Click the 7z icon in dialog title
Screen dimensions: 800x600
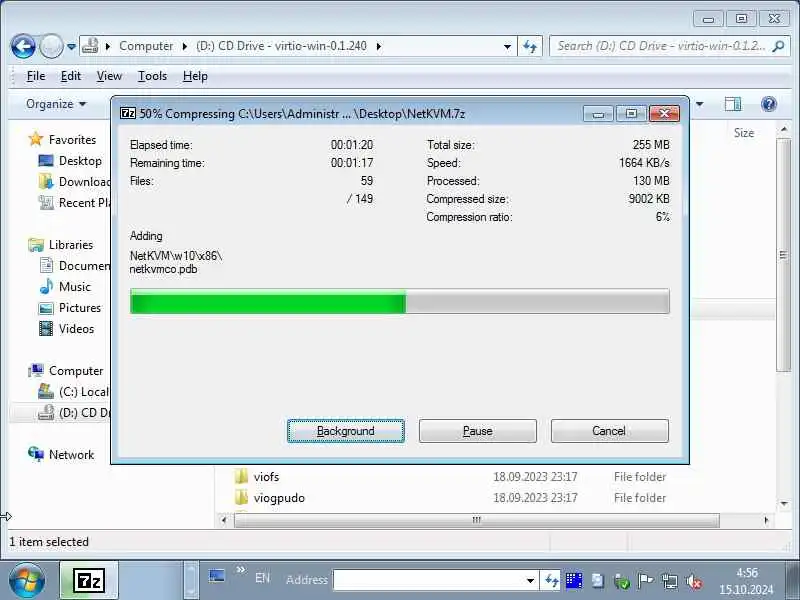click(128, 113)
